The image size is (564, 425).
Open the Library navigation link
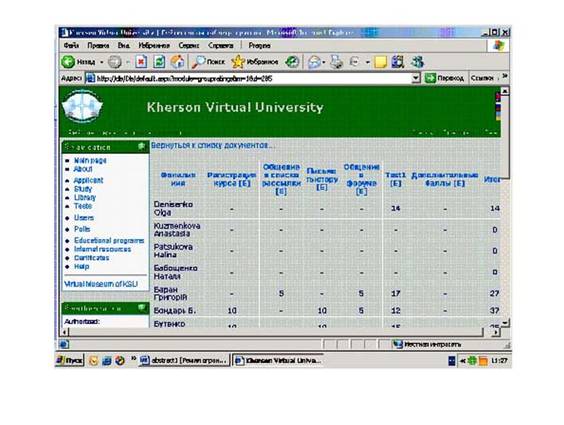85,198
